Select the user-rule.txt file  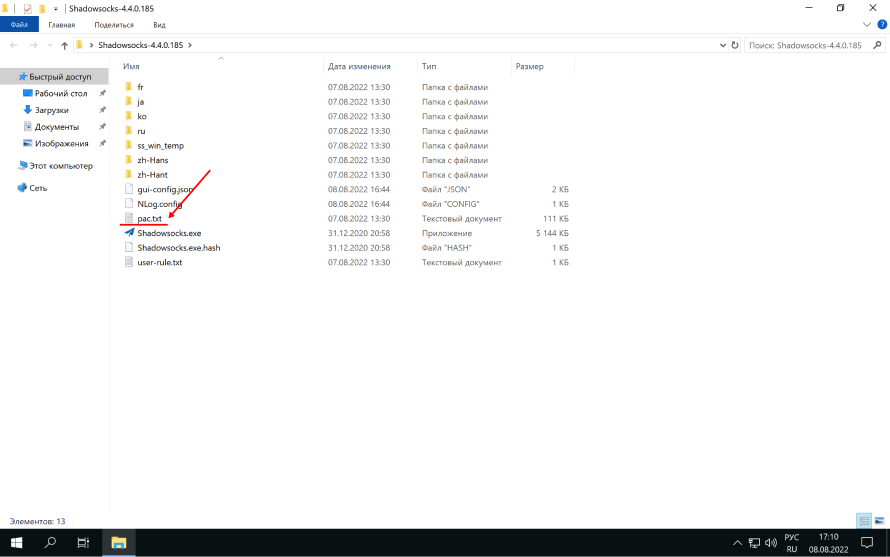tap(159, 262)
